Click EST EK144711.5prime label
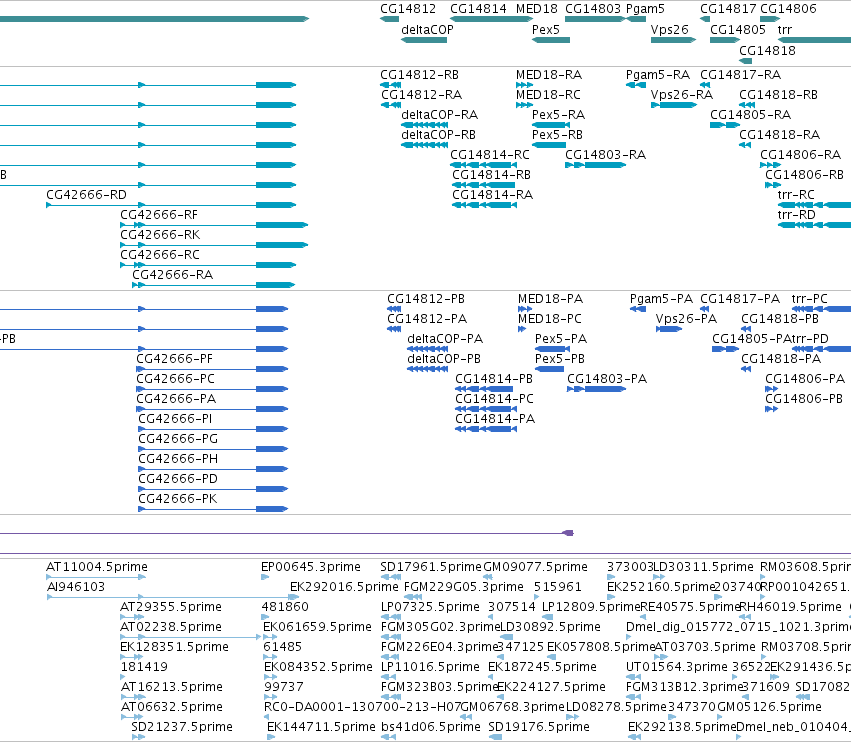 [x=321, y=727]
